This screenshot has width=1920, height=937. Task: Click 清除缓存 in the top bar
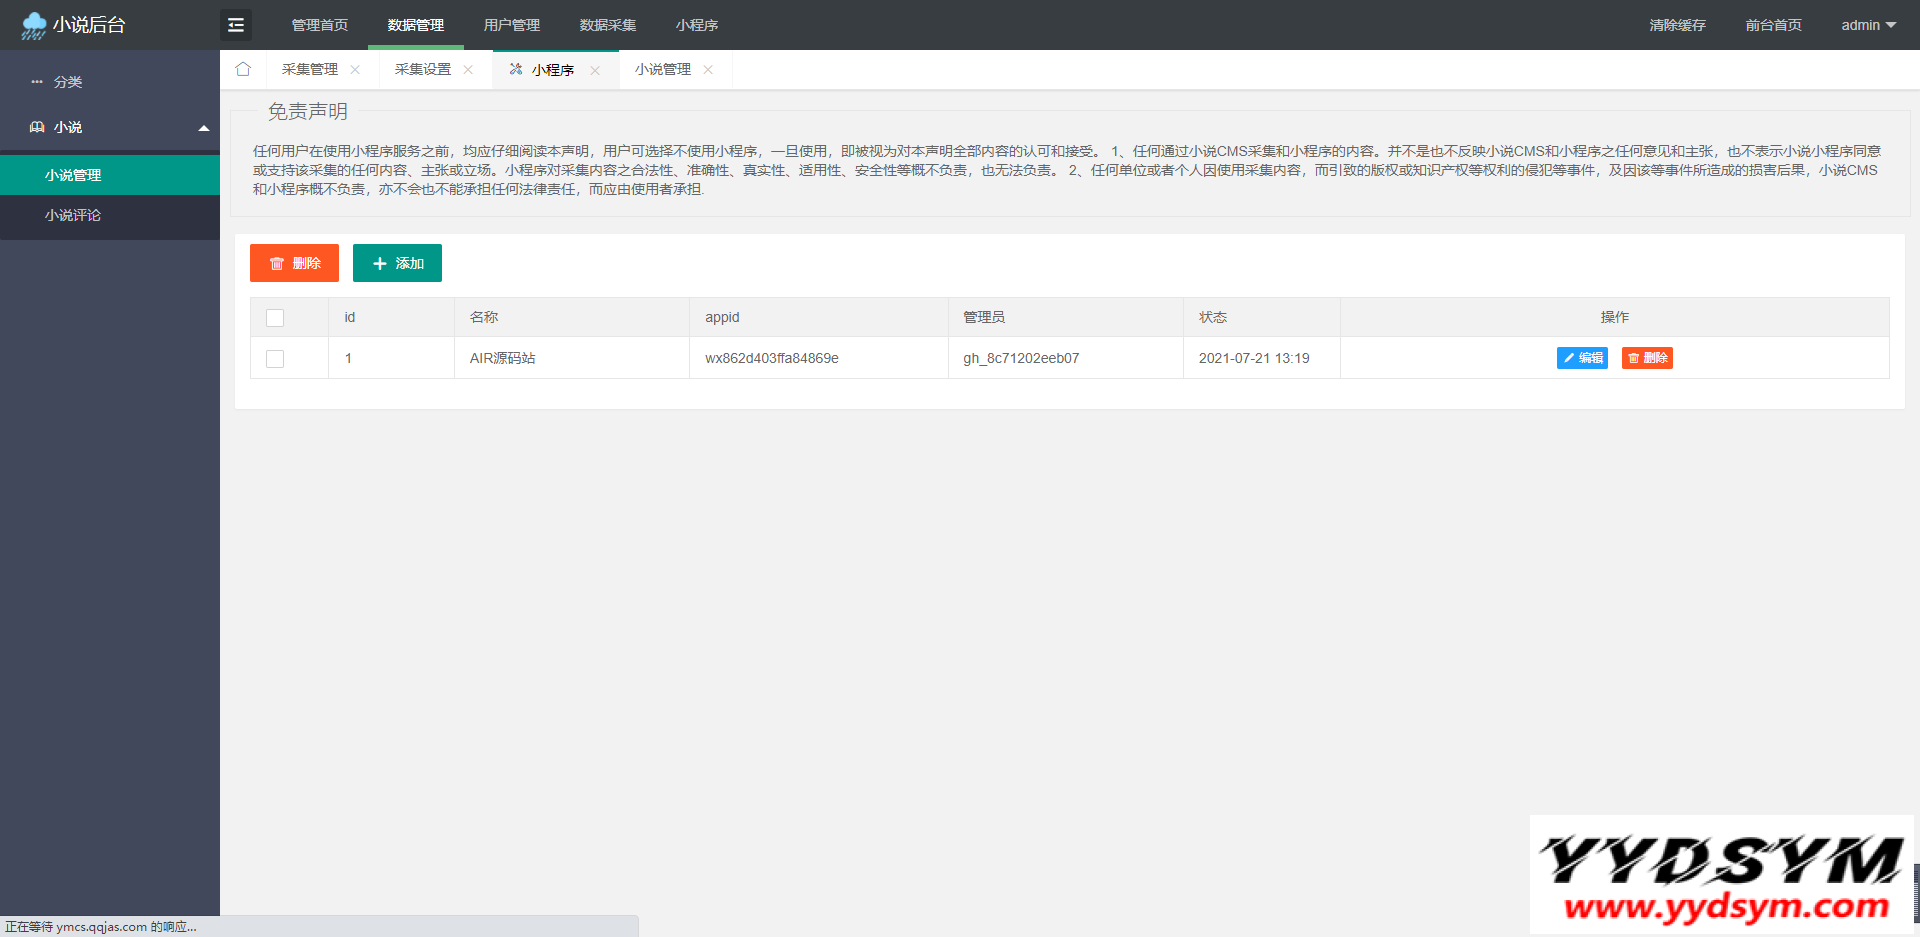(1677, 25)
